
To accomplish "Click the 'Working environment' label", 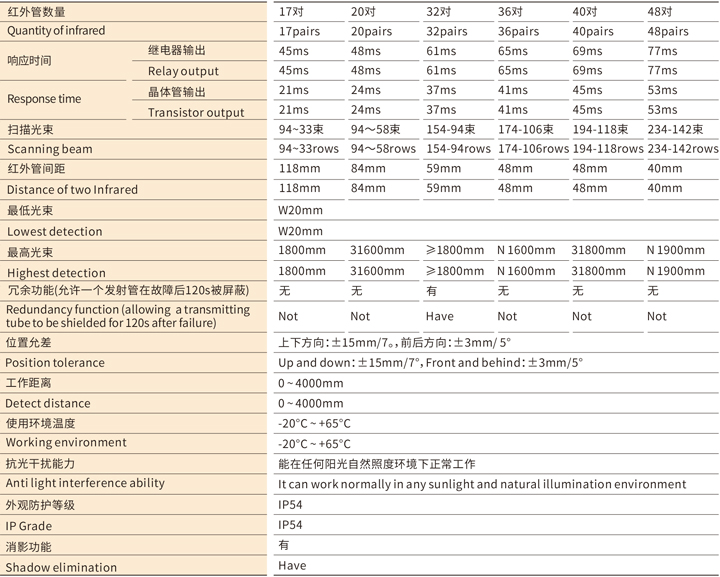I will click(66, 443).
